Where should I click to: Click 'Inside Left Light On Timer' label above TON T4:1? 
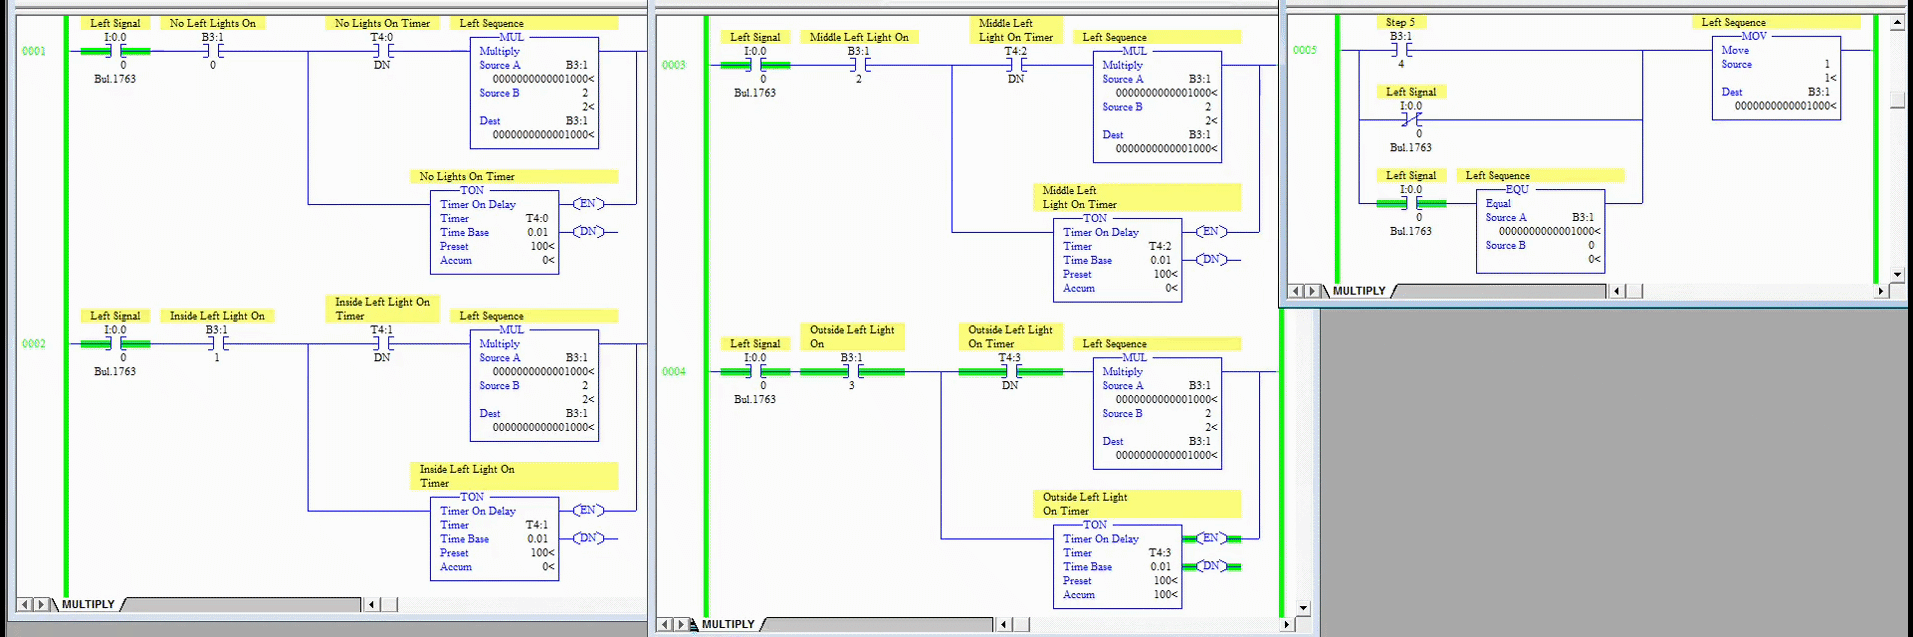point(467,476)
